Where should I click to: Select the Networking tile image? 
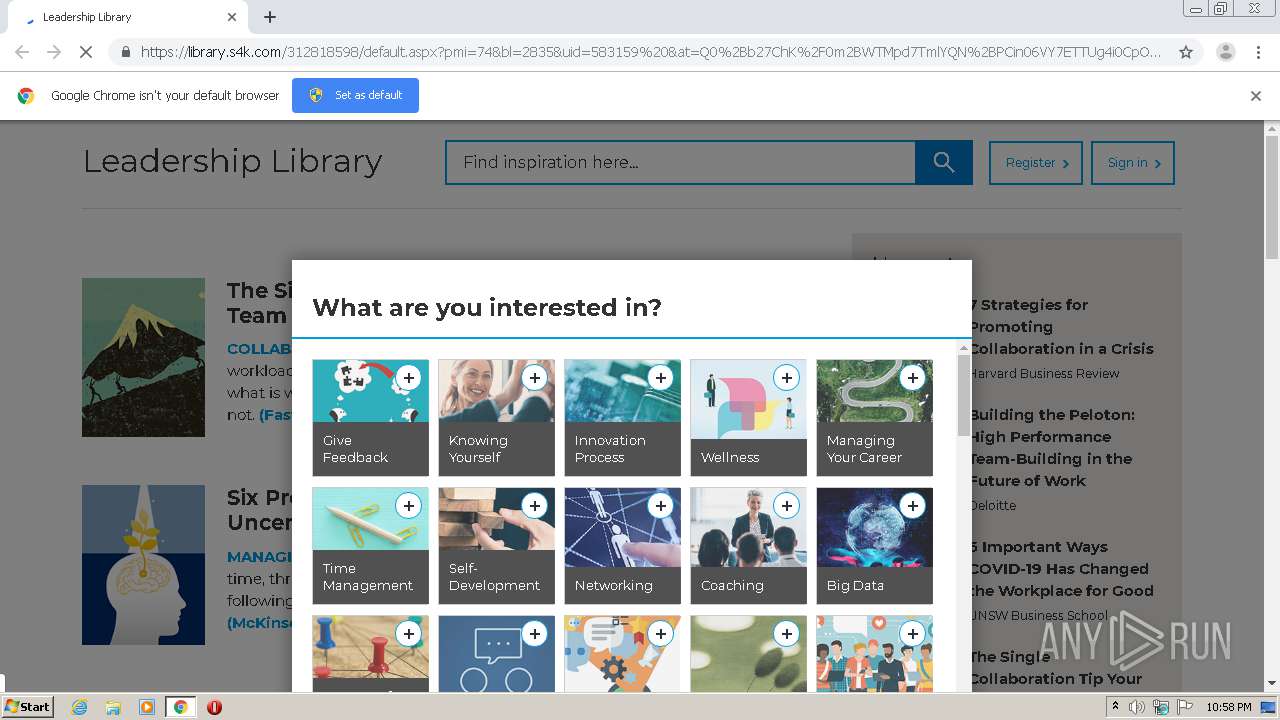click(x=622, y=527)
